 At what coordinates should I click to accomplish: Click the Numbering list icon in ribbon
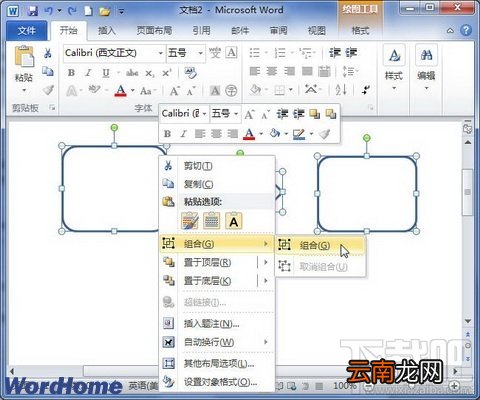coord(280,53)
